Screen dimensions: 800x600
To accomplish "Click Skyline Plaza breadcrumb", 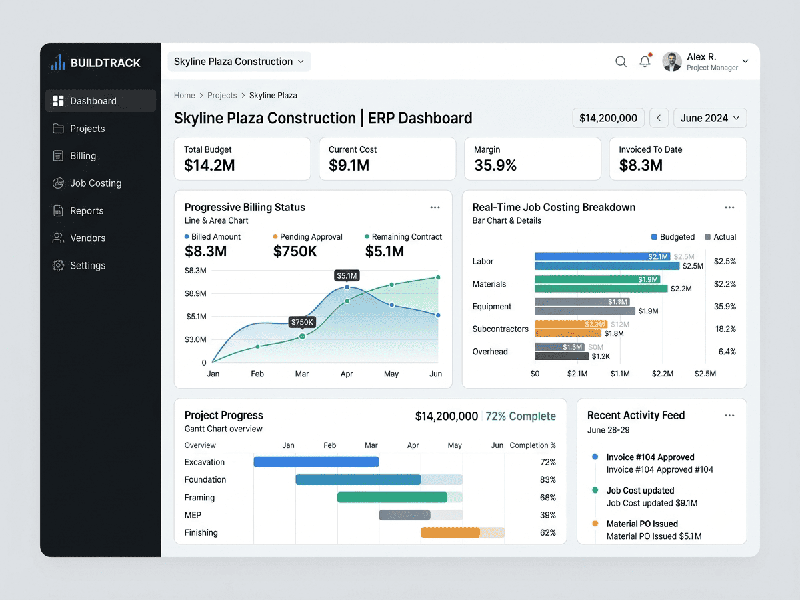I will [x=273, y=95].
